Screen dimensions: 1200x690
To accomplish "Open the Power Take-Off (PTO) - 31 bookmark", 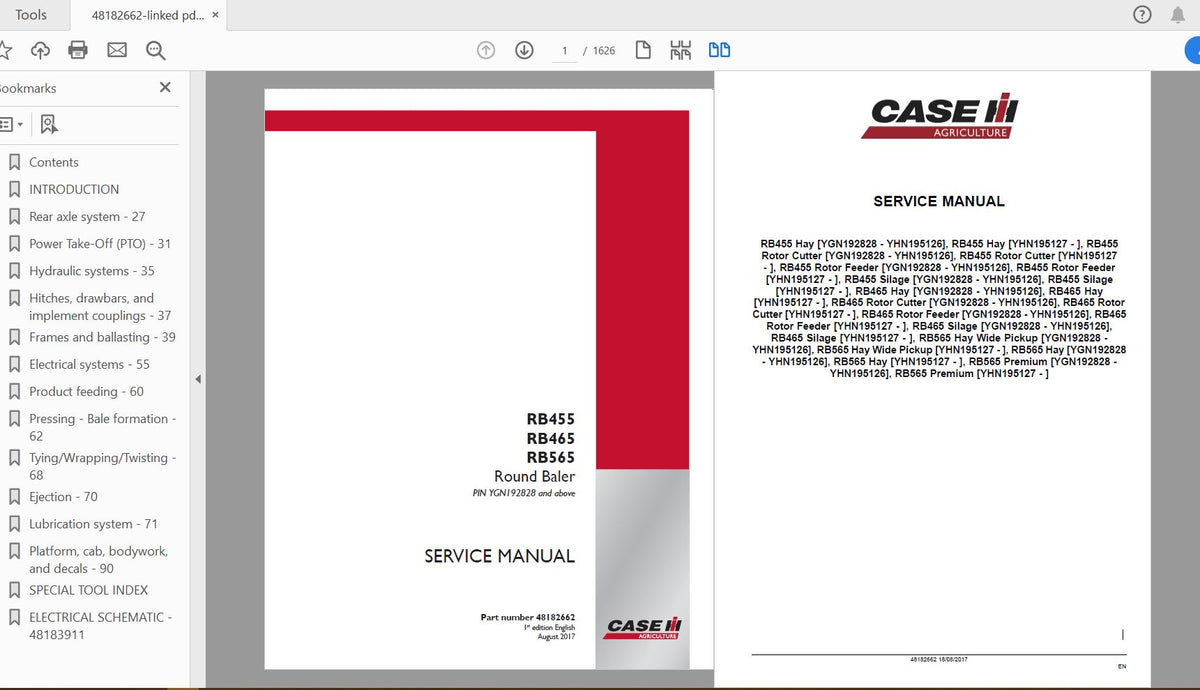I will (100, 243).
